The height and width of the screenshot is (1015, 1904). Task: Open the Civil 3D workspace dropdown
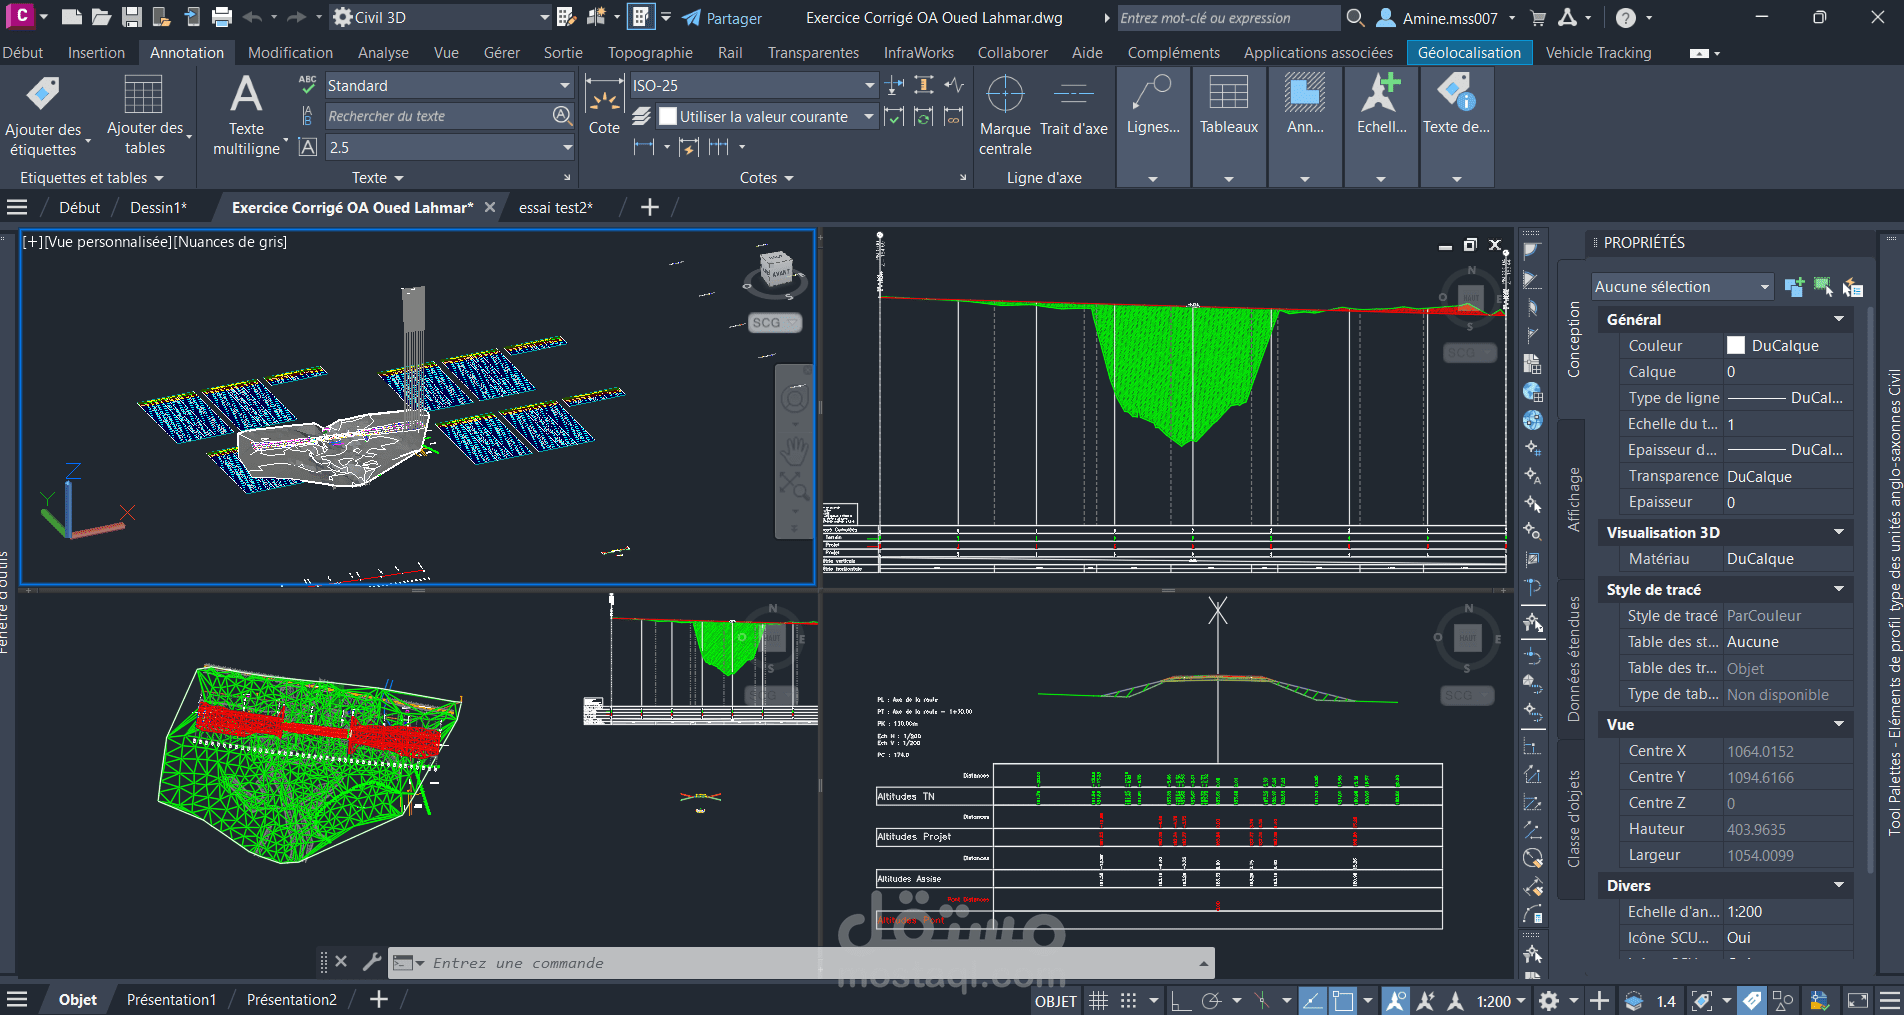pyautogui.click(x=442, y=17)
